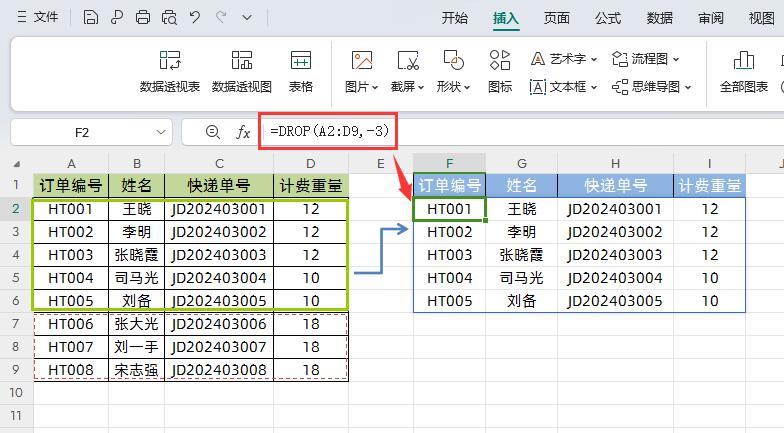Viewport: 784px width, 433px height.
Task: Switch to the 数据 data tab
Action: [x=660, y=18]
